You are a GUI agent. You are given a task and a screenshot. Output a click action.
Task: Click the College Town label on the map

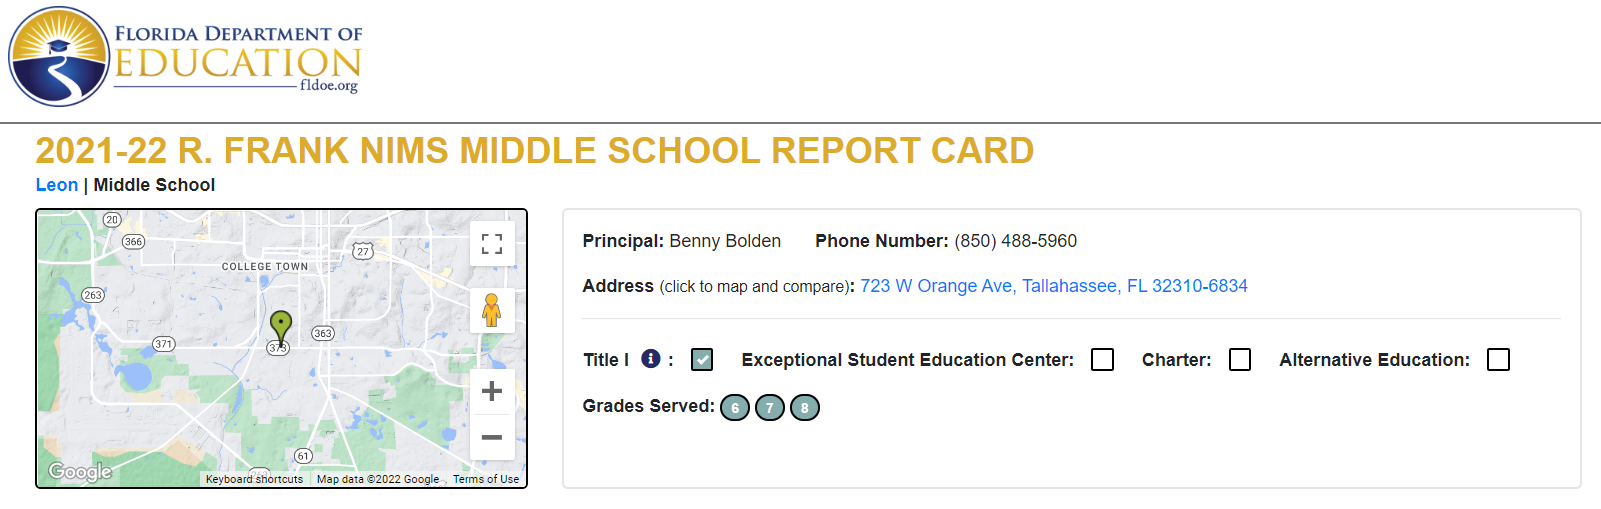click(265, 267)
